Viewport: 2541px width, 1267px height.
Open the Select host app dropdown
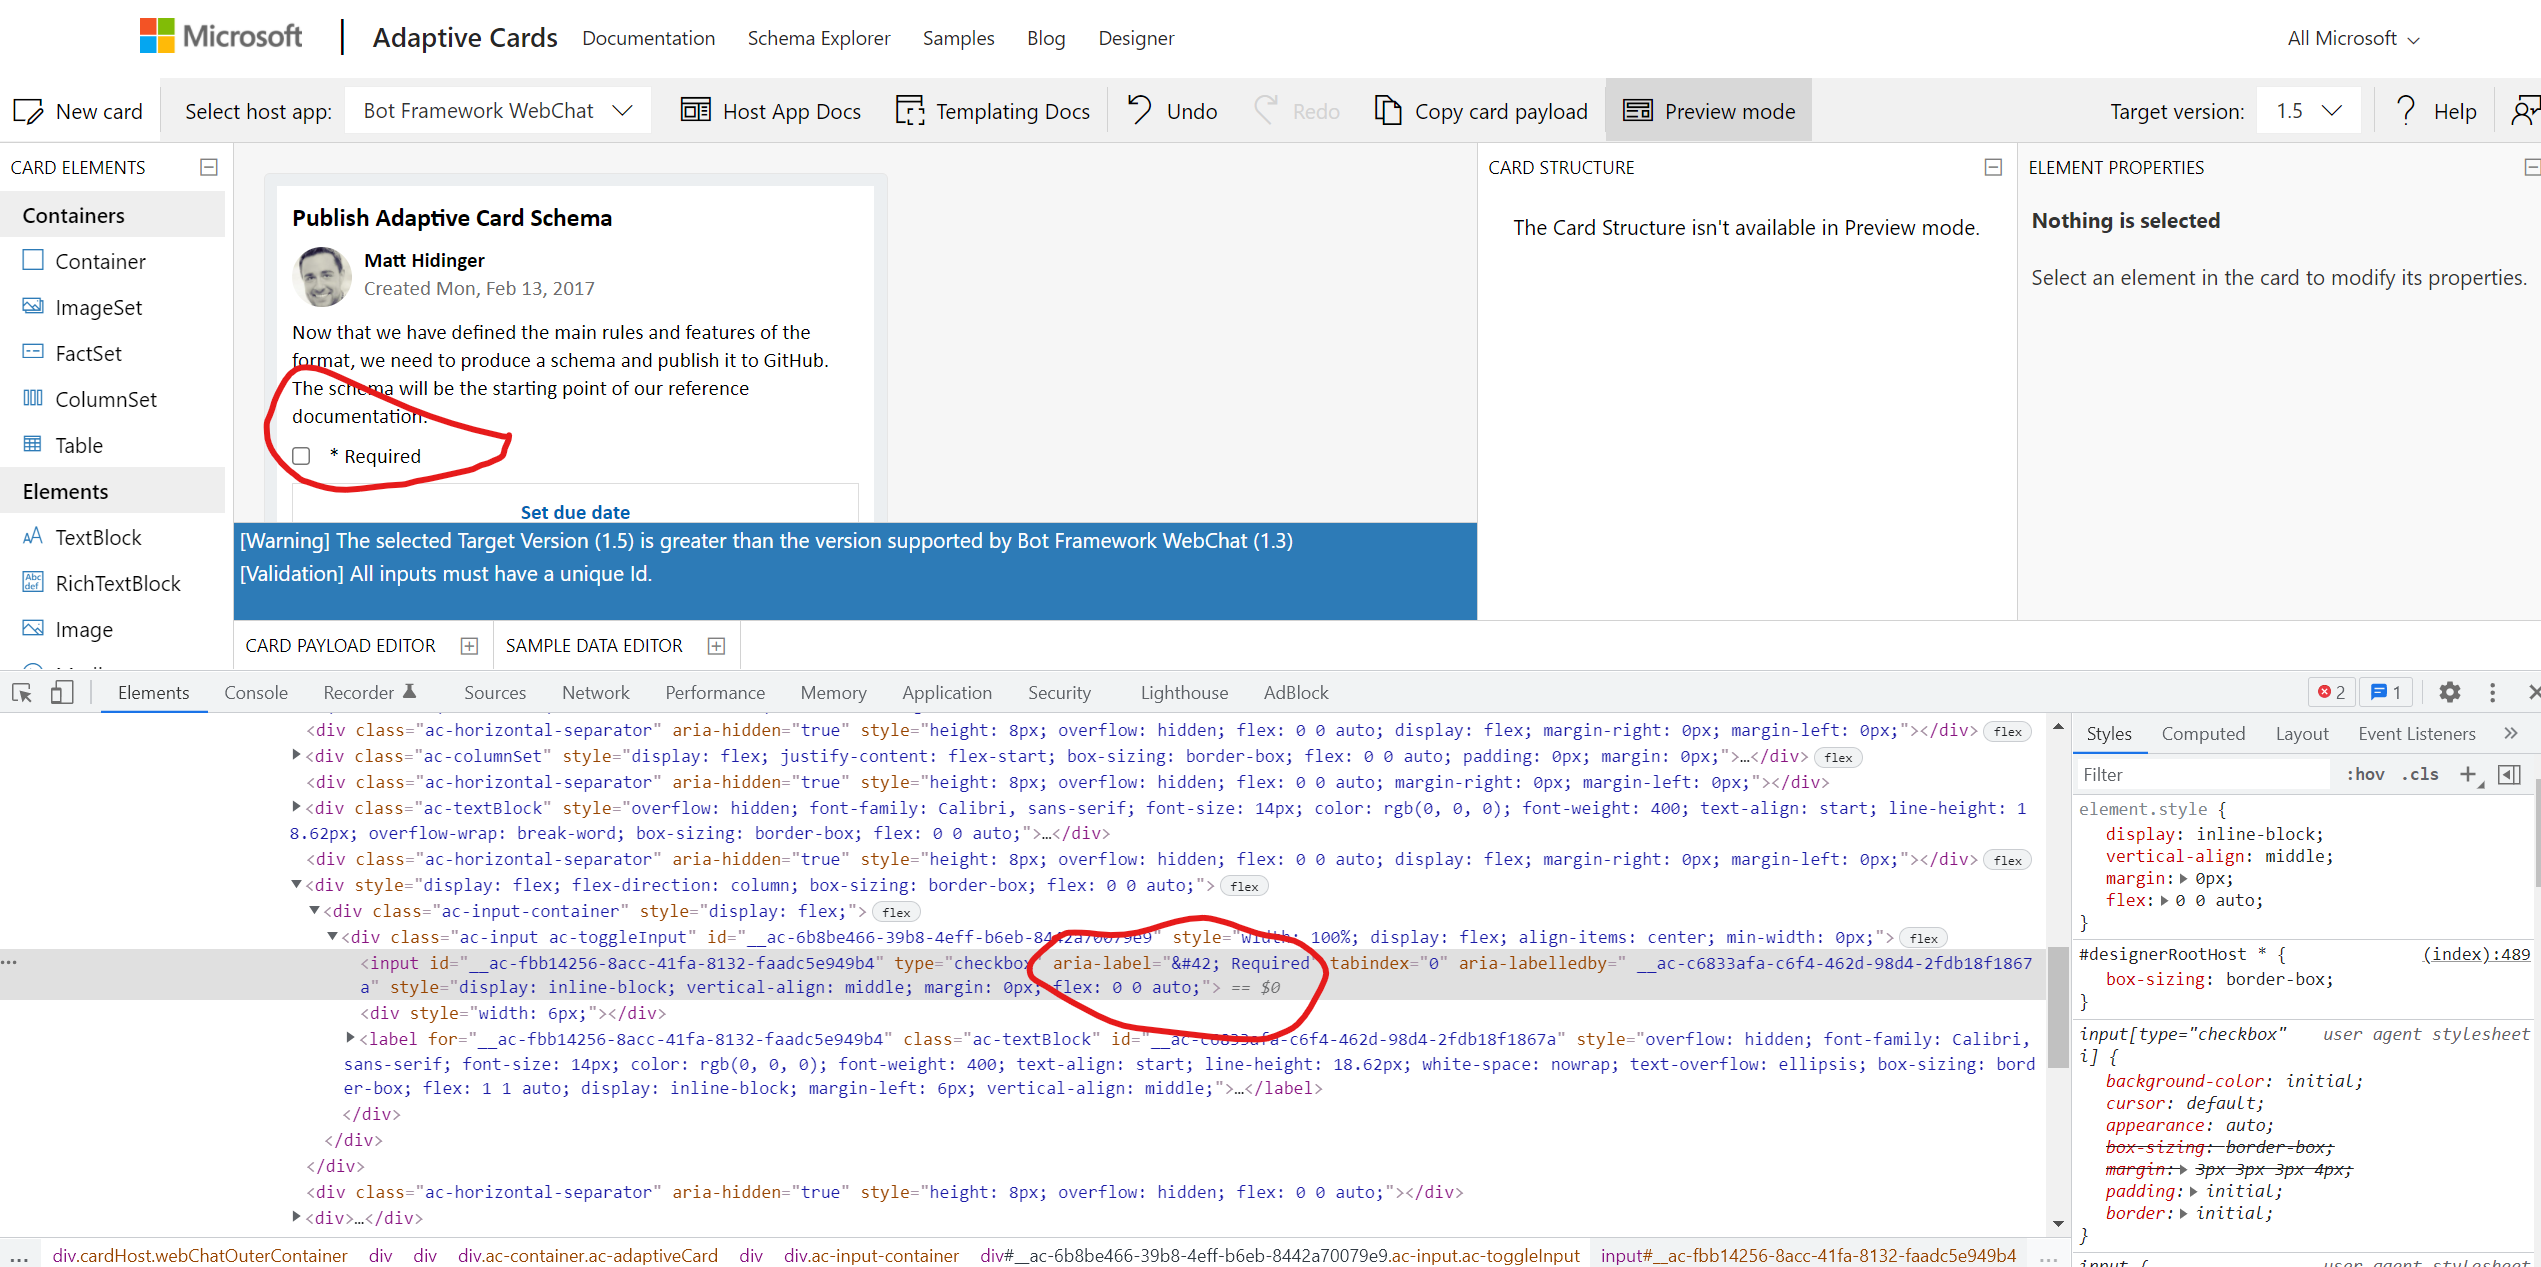pos(497,110)
